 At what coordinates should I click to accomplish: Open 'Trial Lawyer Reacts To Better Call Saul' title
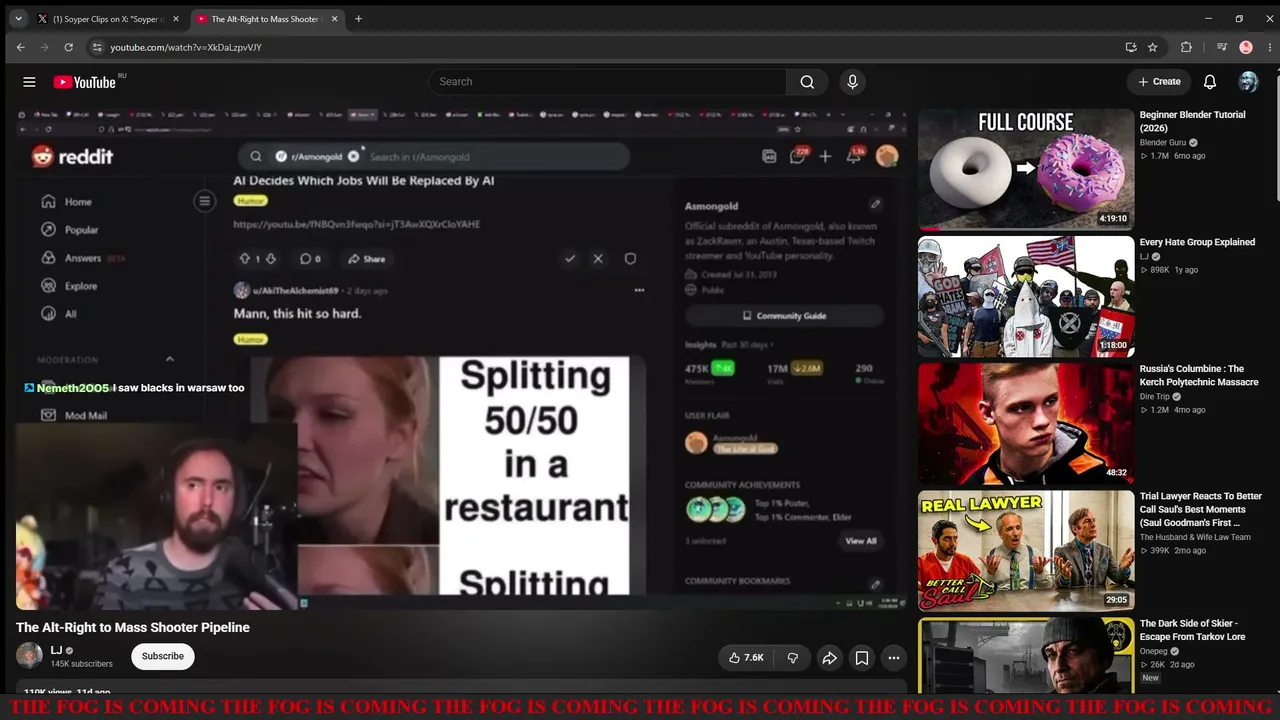click(1201, 509)
